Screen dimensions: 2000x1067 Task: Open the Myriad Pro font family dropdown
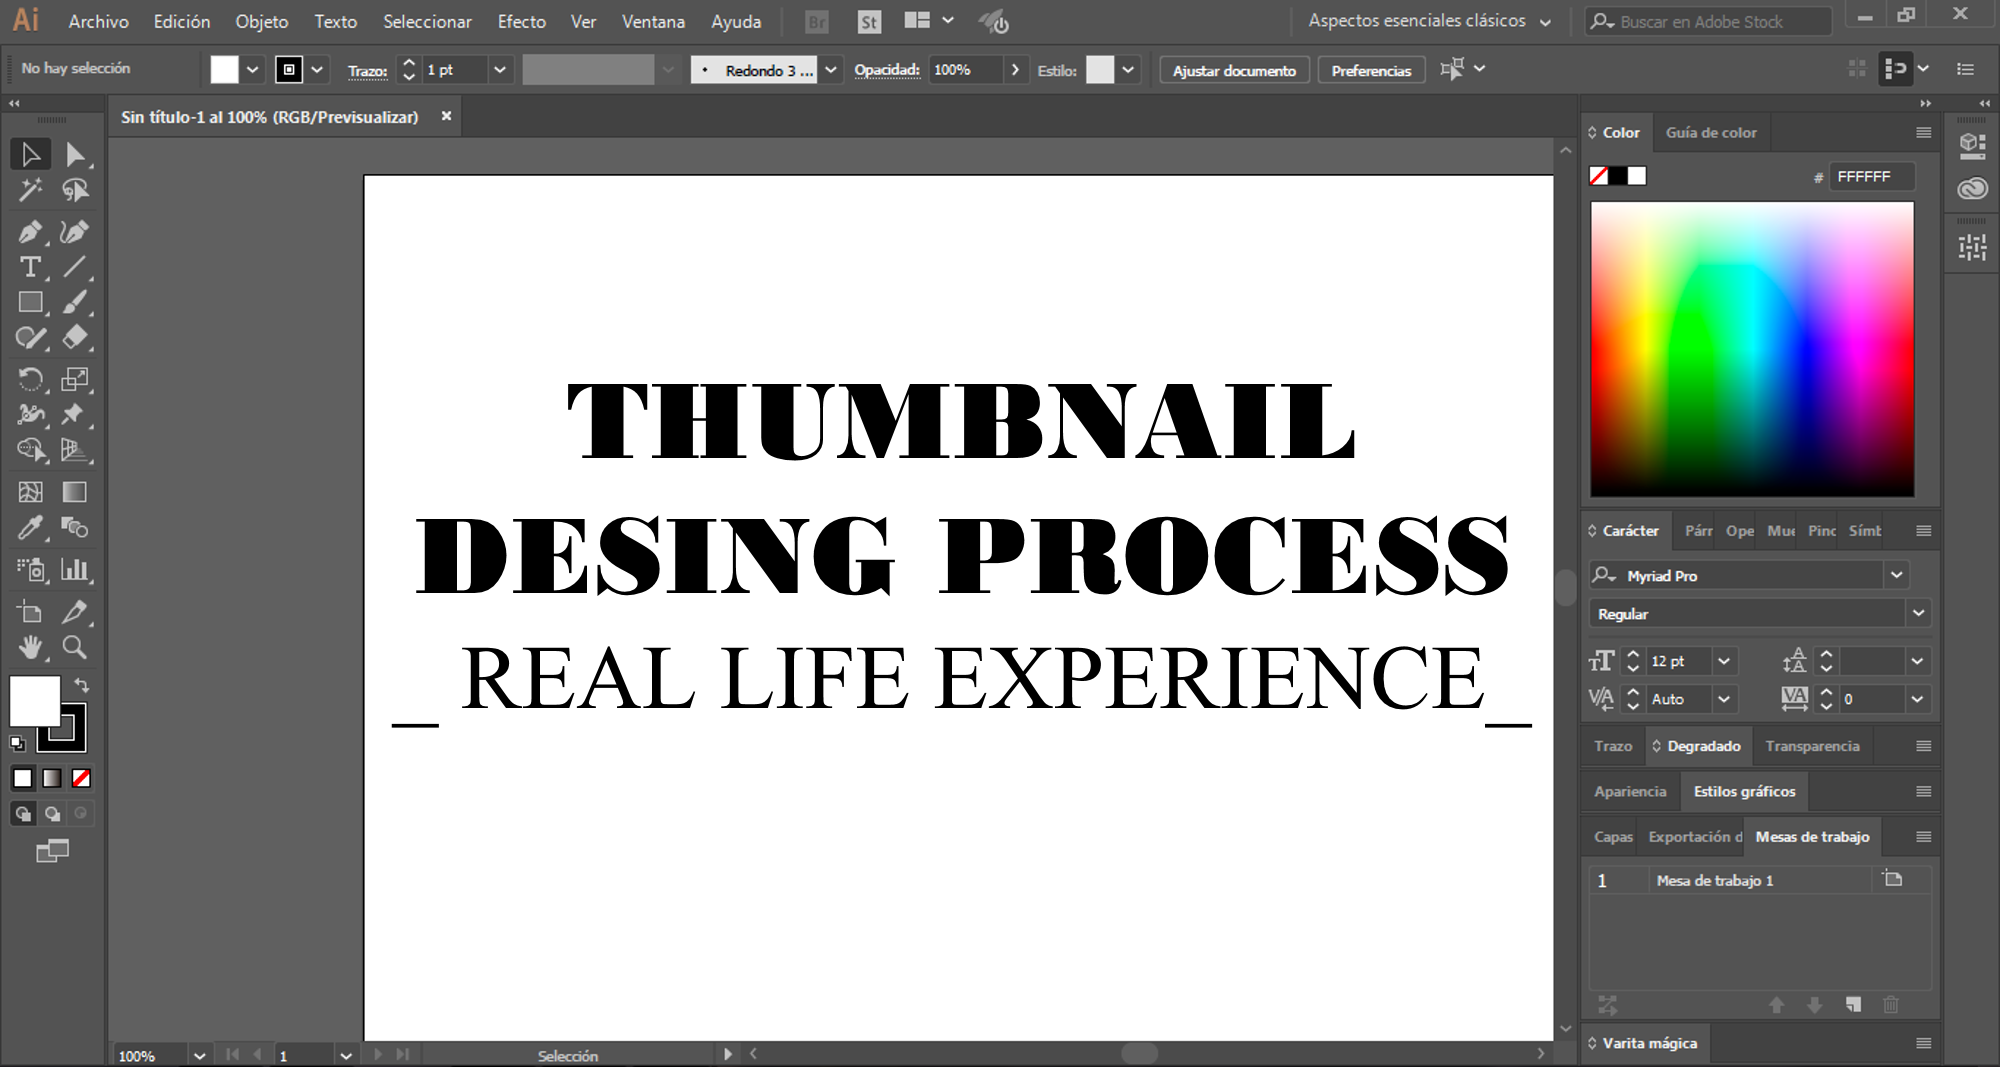(x=1896, y=575)
